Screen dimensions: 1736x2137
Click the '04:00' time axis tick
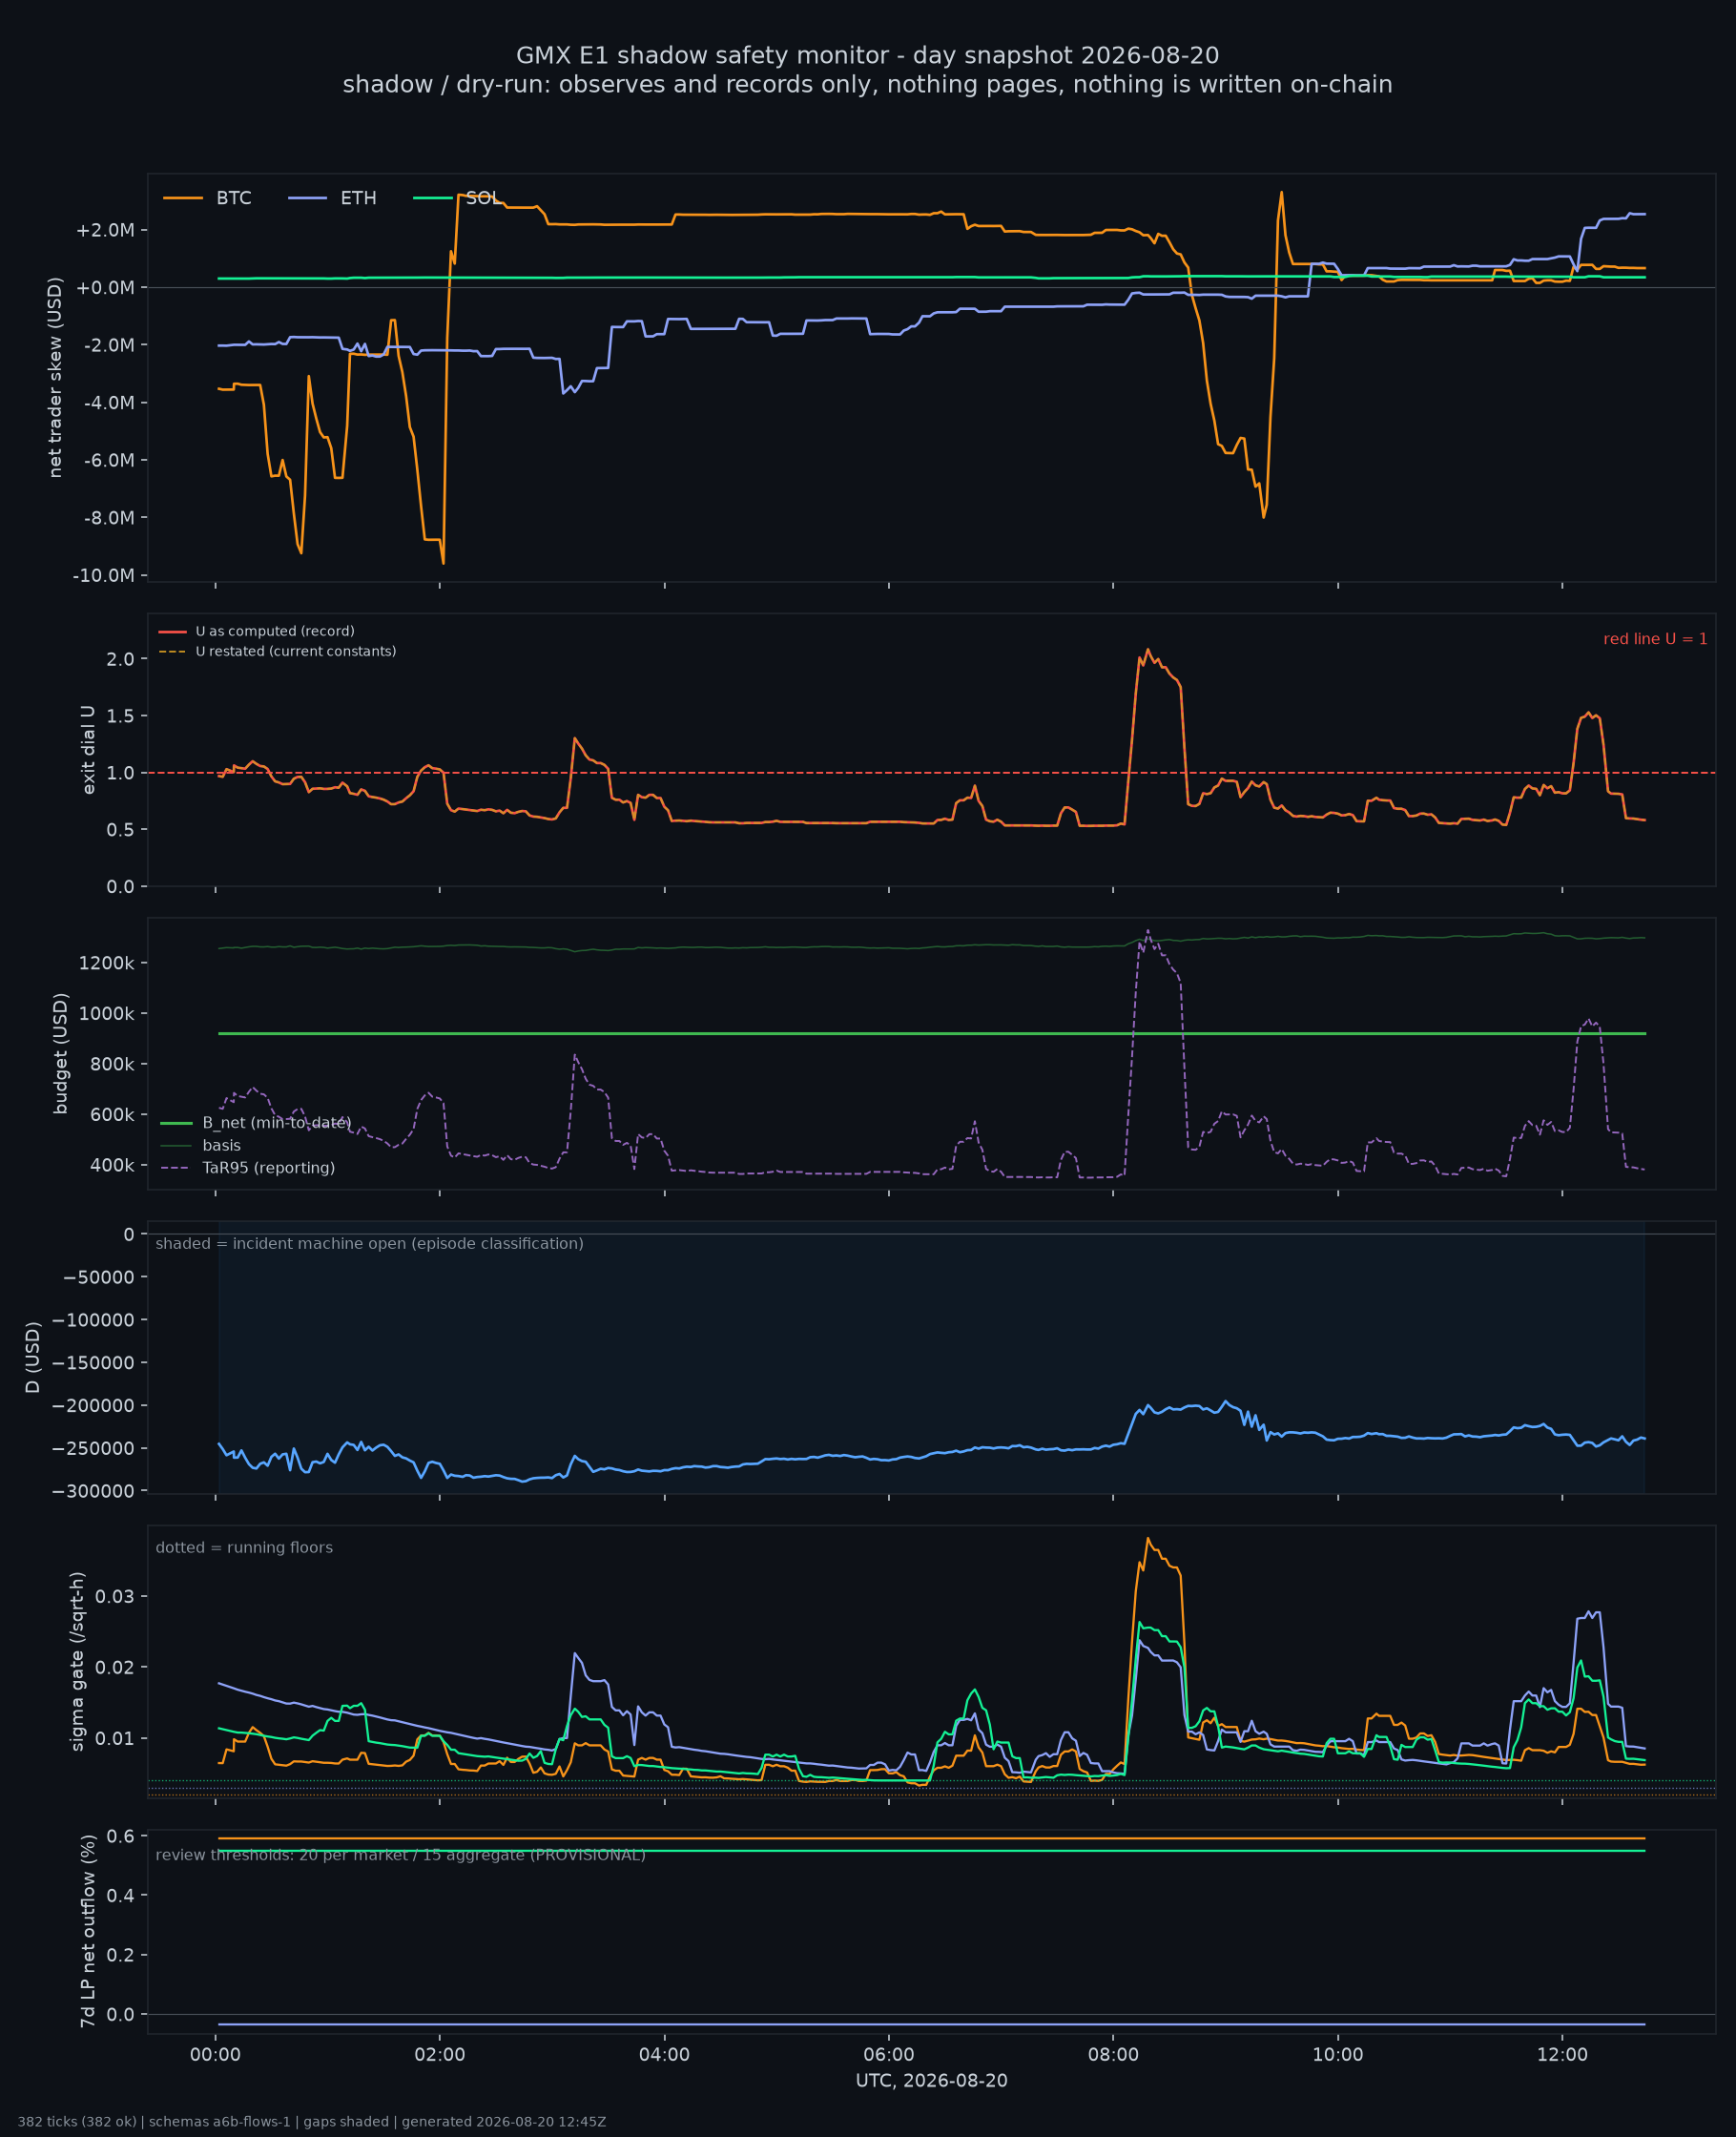click(x=665, y=2056)
